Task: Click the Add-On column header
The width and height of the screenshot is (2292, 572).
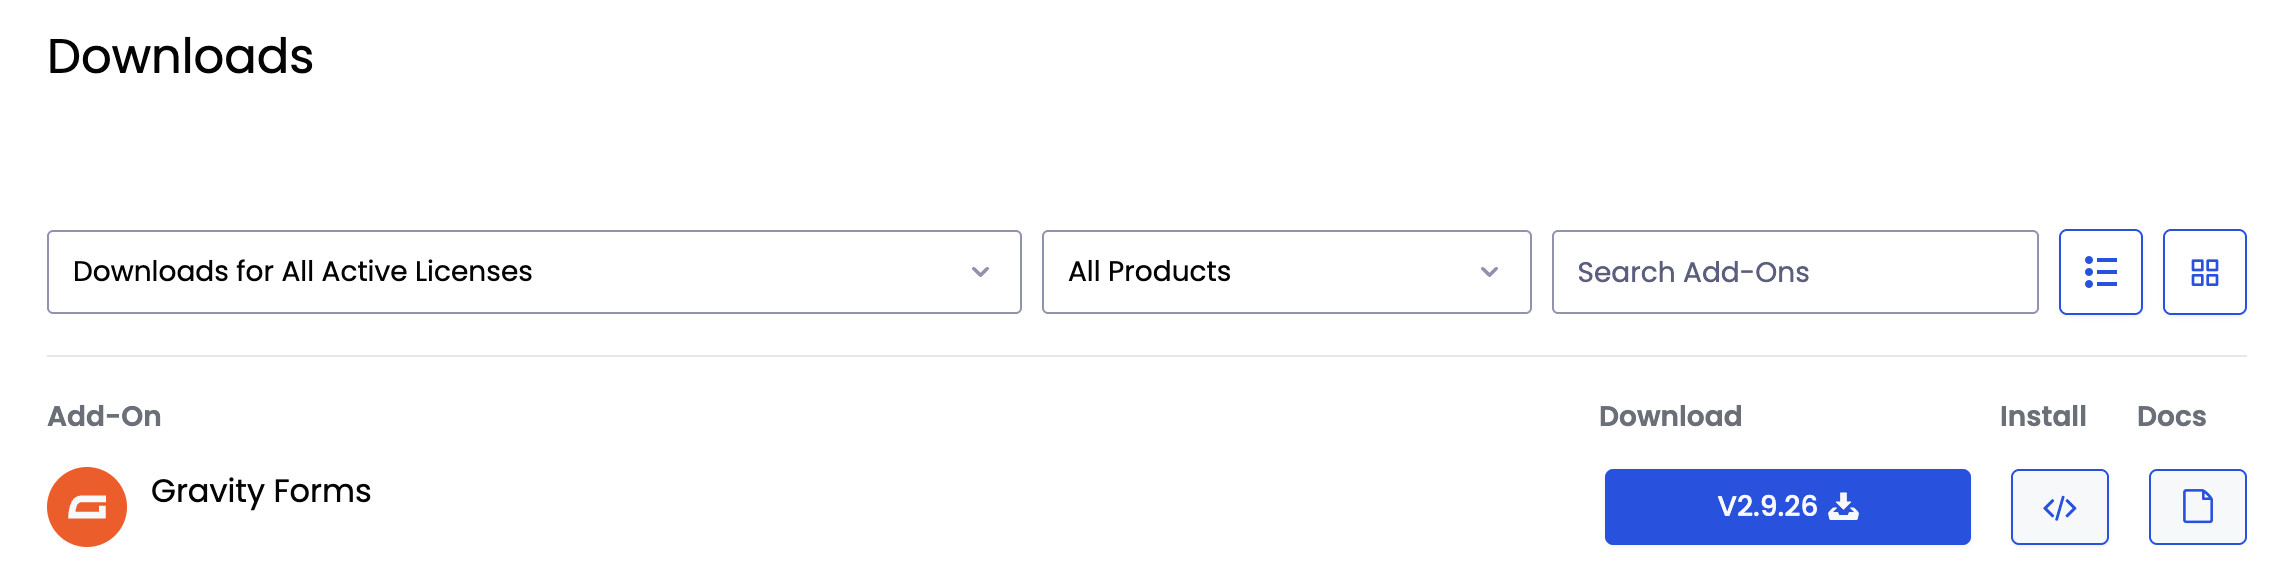Action: pyautogui.click(x=104, y=416)
